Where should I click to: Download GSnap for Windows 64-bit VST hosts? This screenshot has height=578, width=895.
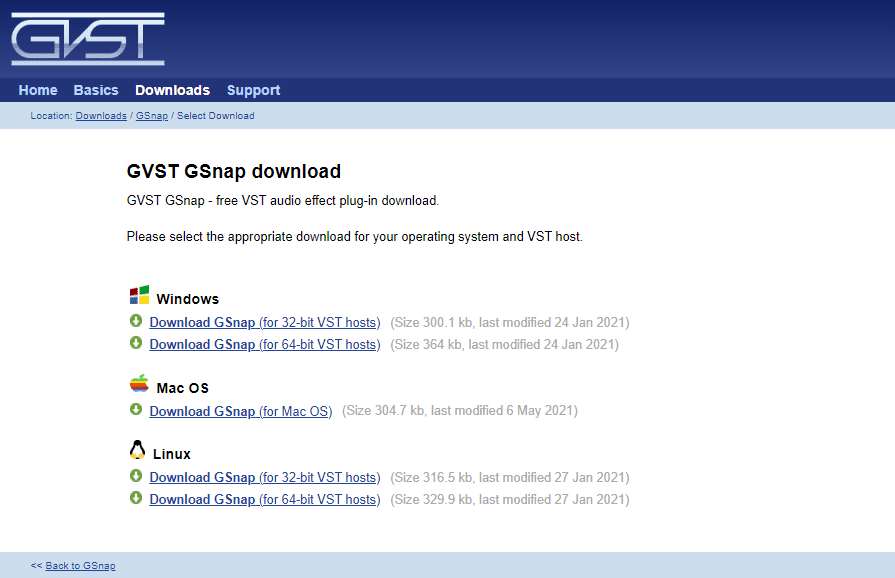[x=265, y=345]
